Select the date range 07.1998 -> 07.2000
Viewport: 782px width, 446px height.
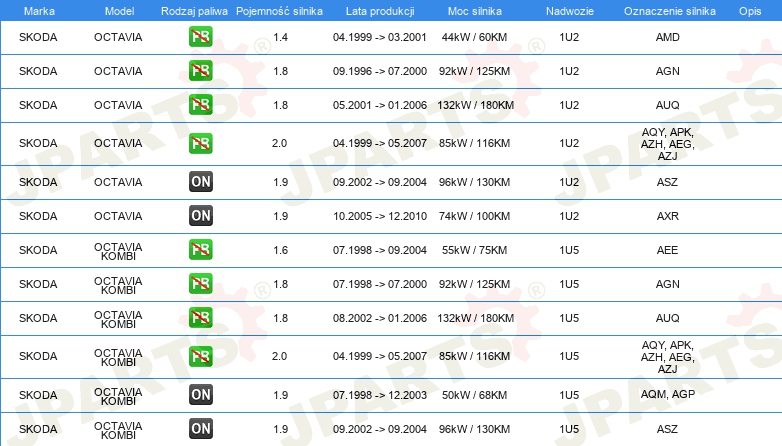click(380, 284)
